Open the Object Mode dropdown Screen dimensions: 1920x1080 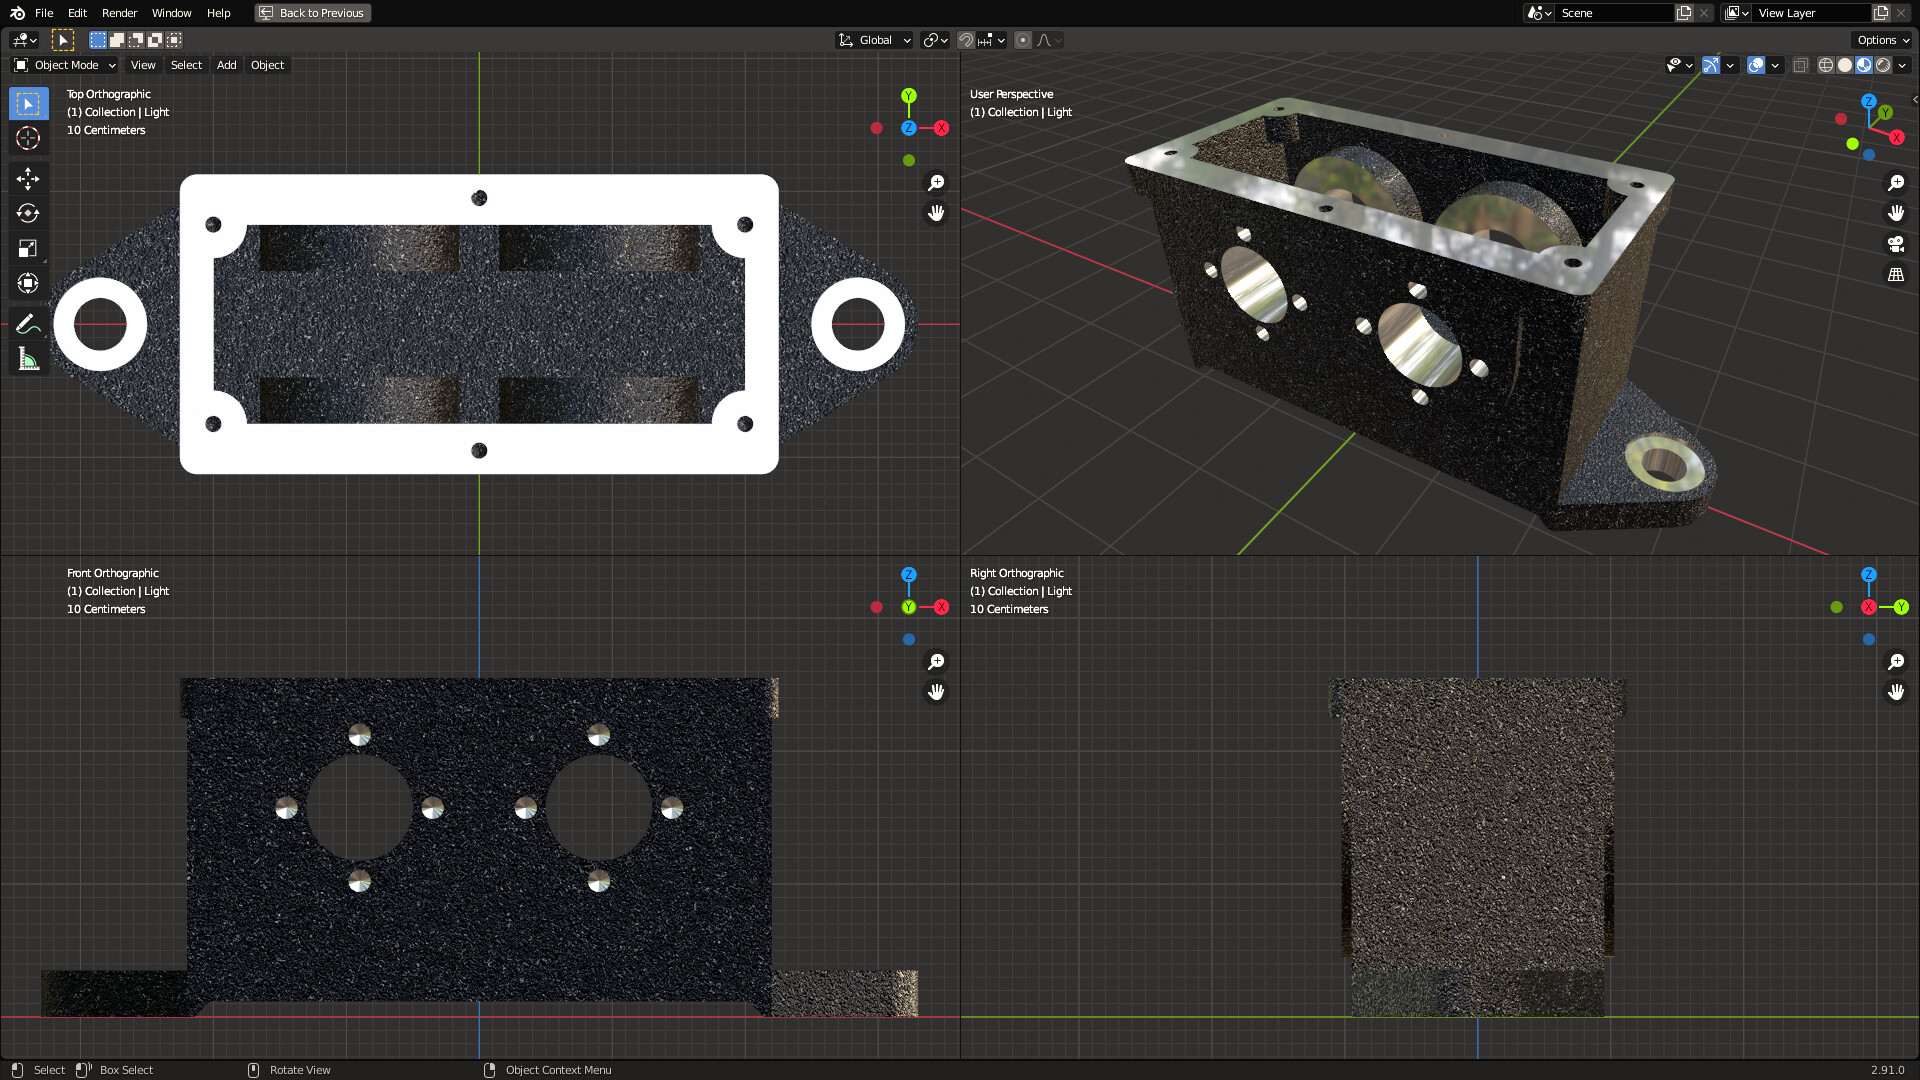coord(66,65)
